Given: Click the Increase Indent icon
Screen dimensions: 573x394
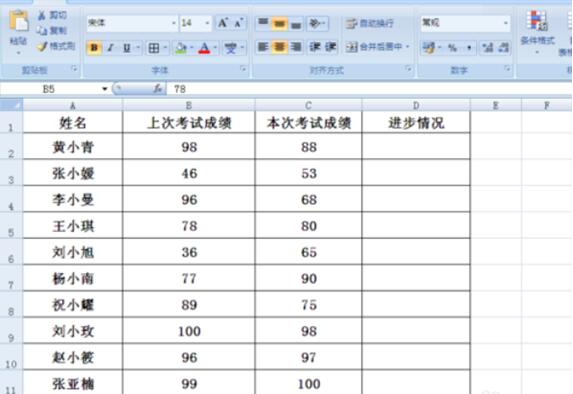Looking at the screenshot, I should click(331, 47).
